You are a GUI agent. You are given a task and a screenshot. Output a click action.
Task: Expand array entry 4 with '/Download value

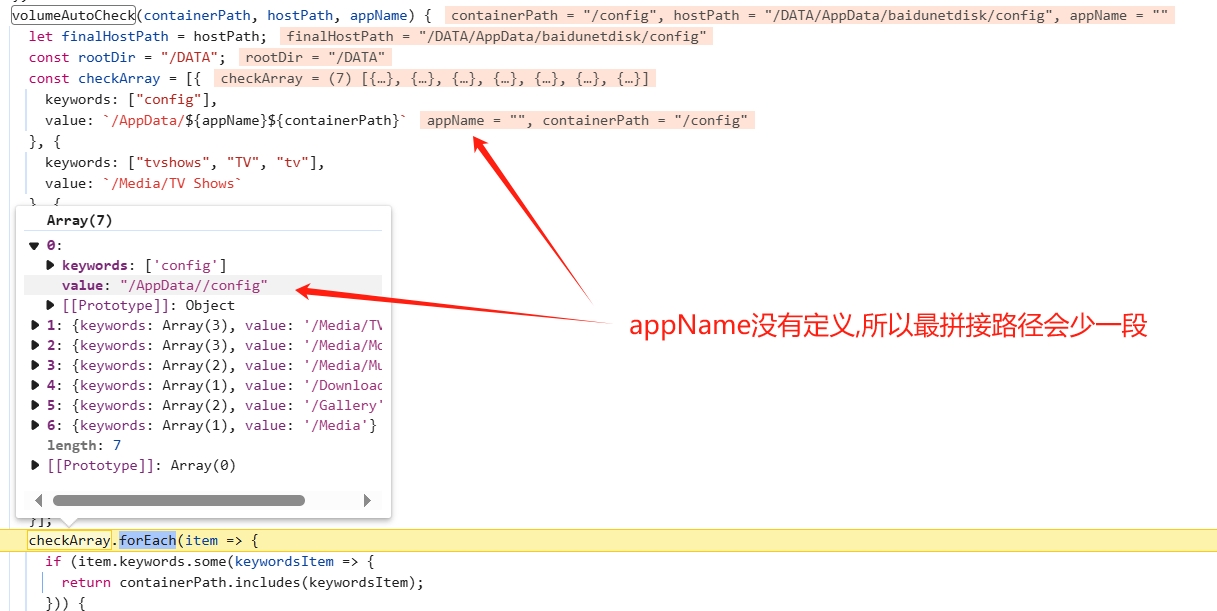click(x=36, y=385)
